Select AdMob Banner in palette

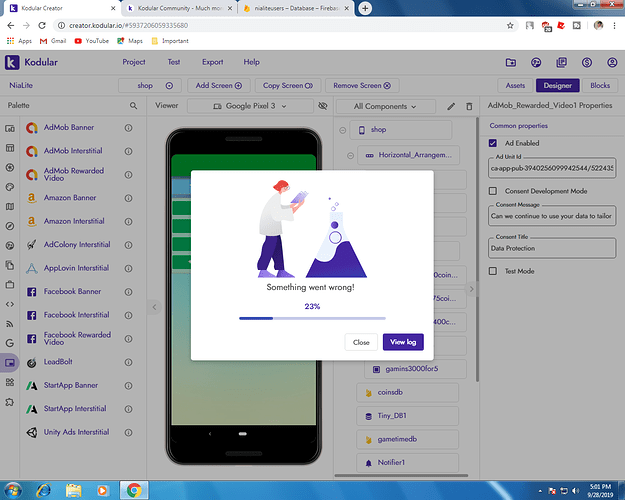[69, 128]
